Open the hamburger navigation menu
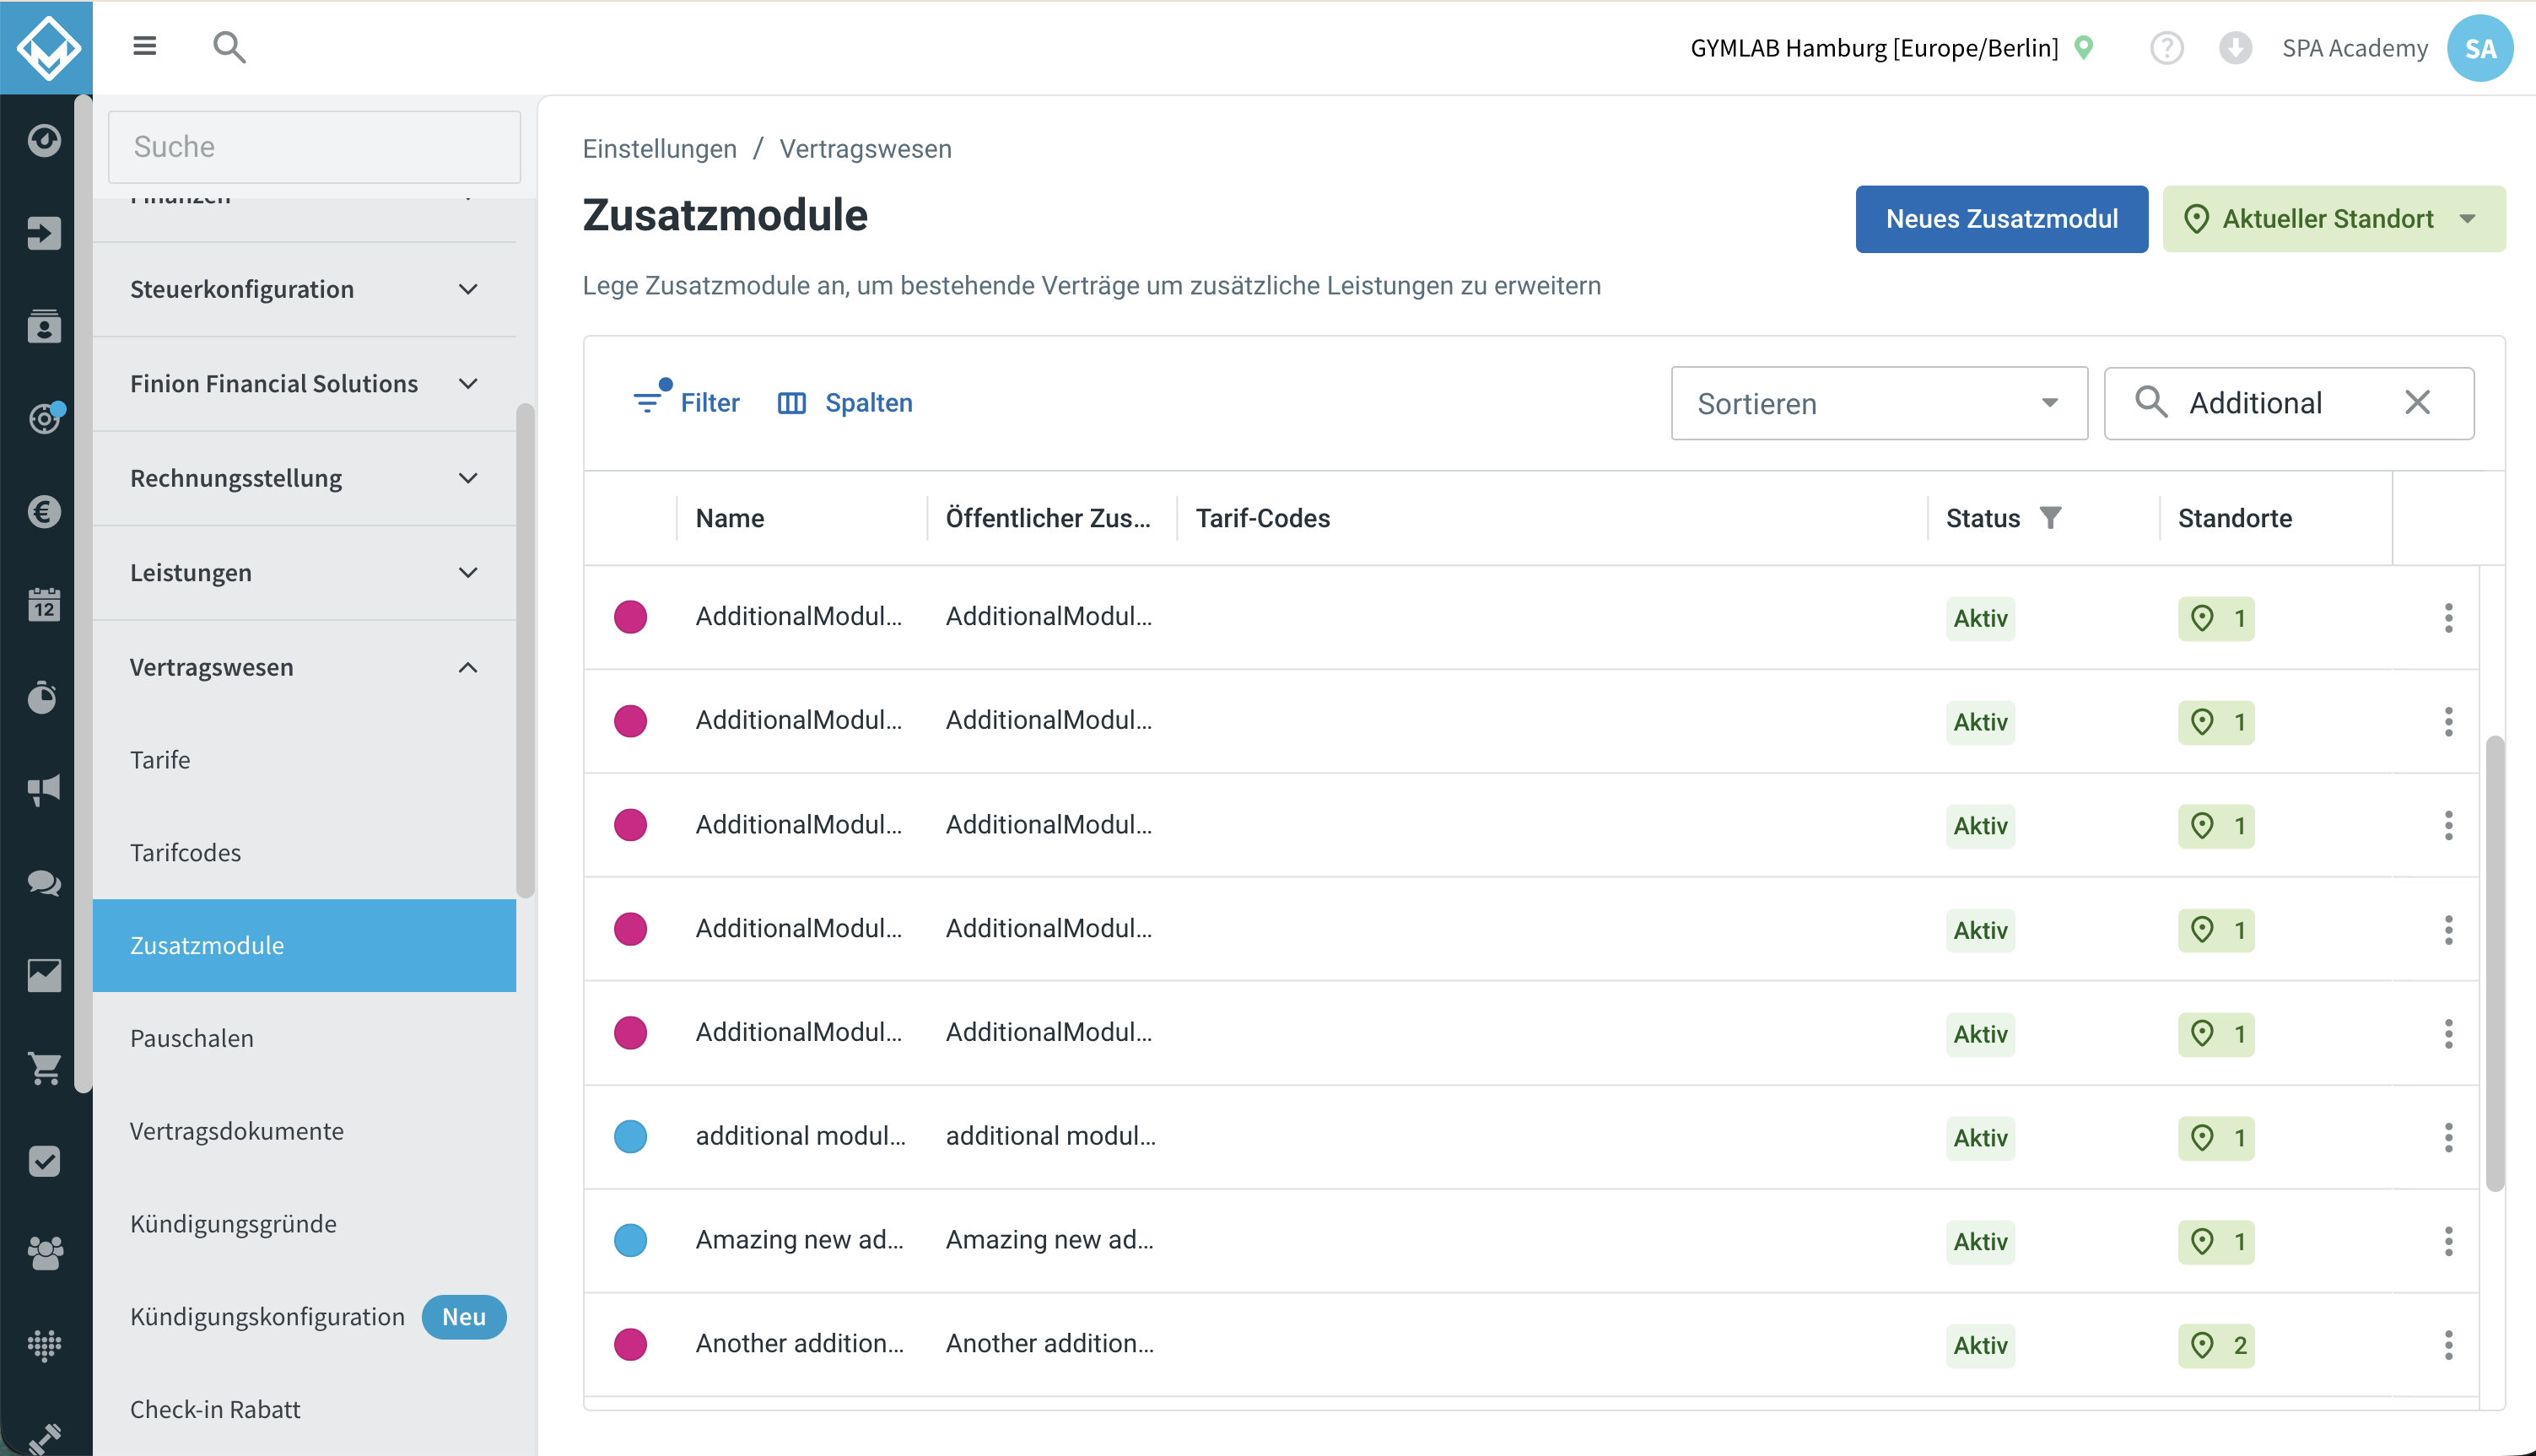Image resolution: width=2536 pixels, height=1456 pixels. (145, 46)
